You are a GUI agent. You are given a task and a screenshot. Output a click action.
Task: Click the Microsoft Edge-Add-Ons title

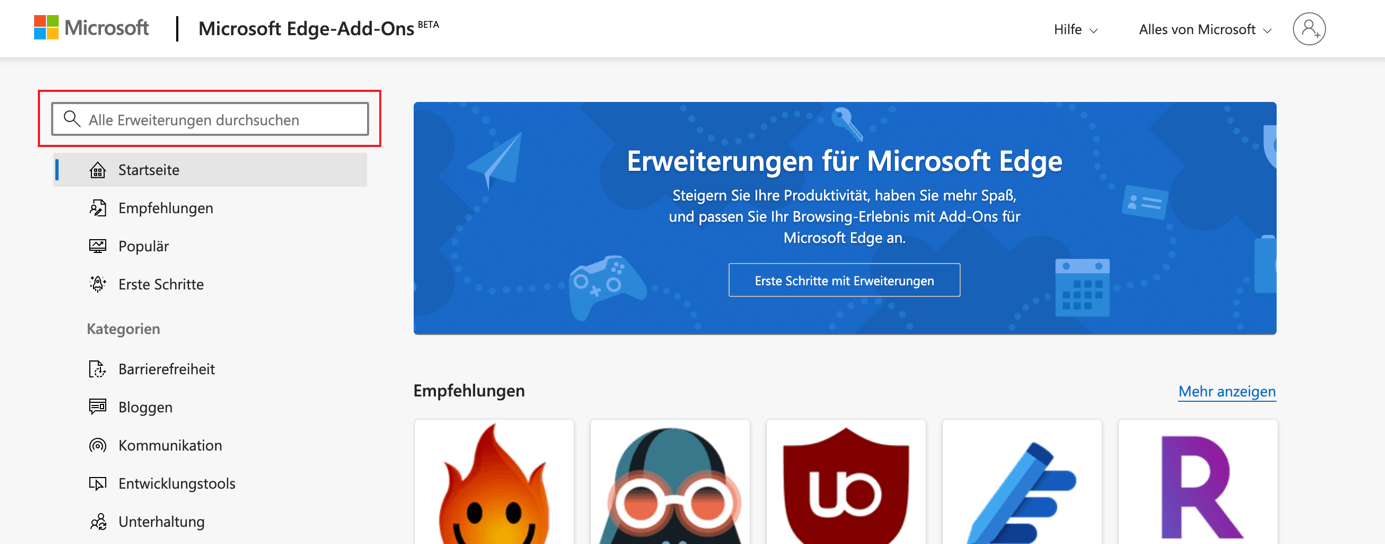coord(306,28)
